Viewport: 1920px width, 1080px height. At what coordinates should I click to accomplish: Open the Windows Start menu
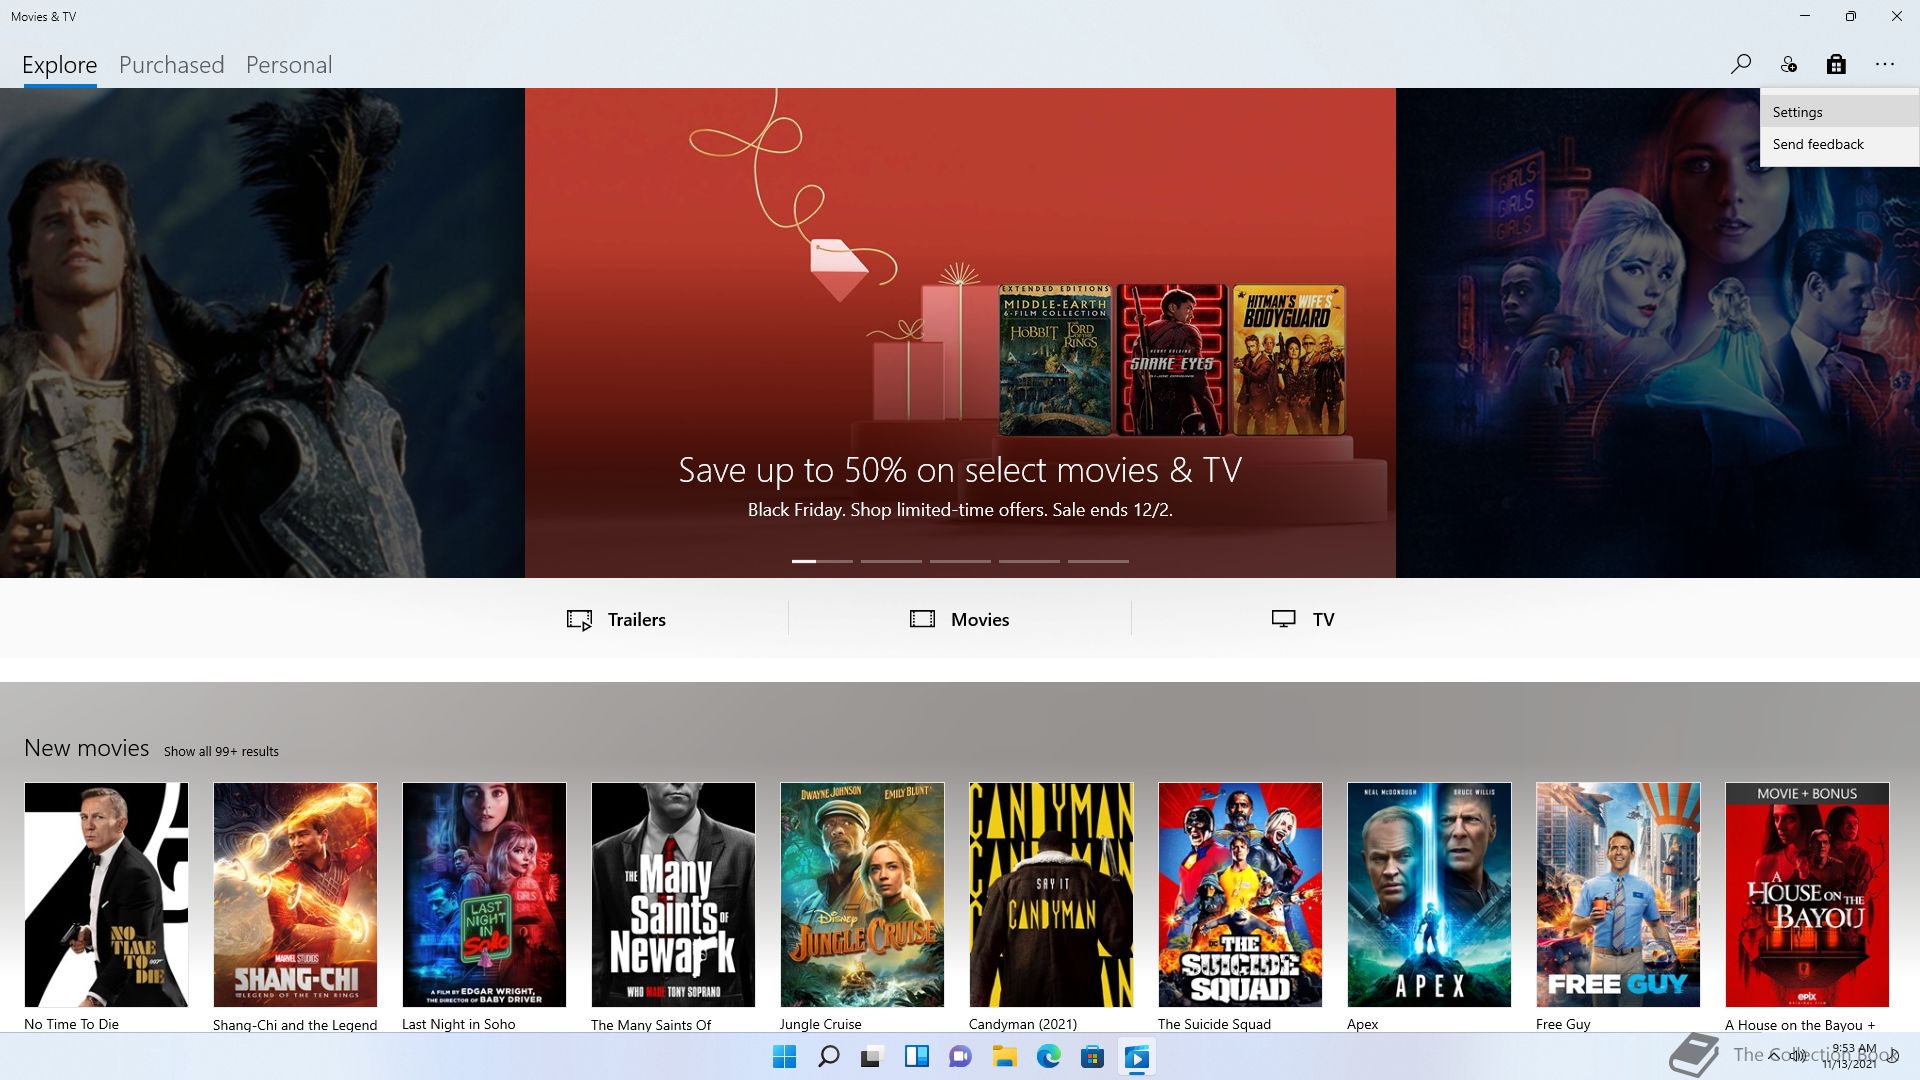point(785,1057)
